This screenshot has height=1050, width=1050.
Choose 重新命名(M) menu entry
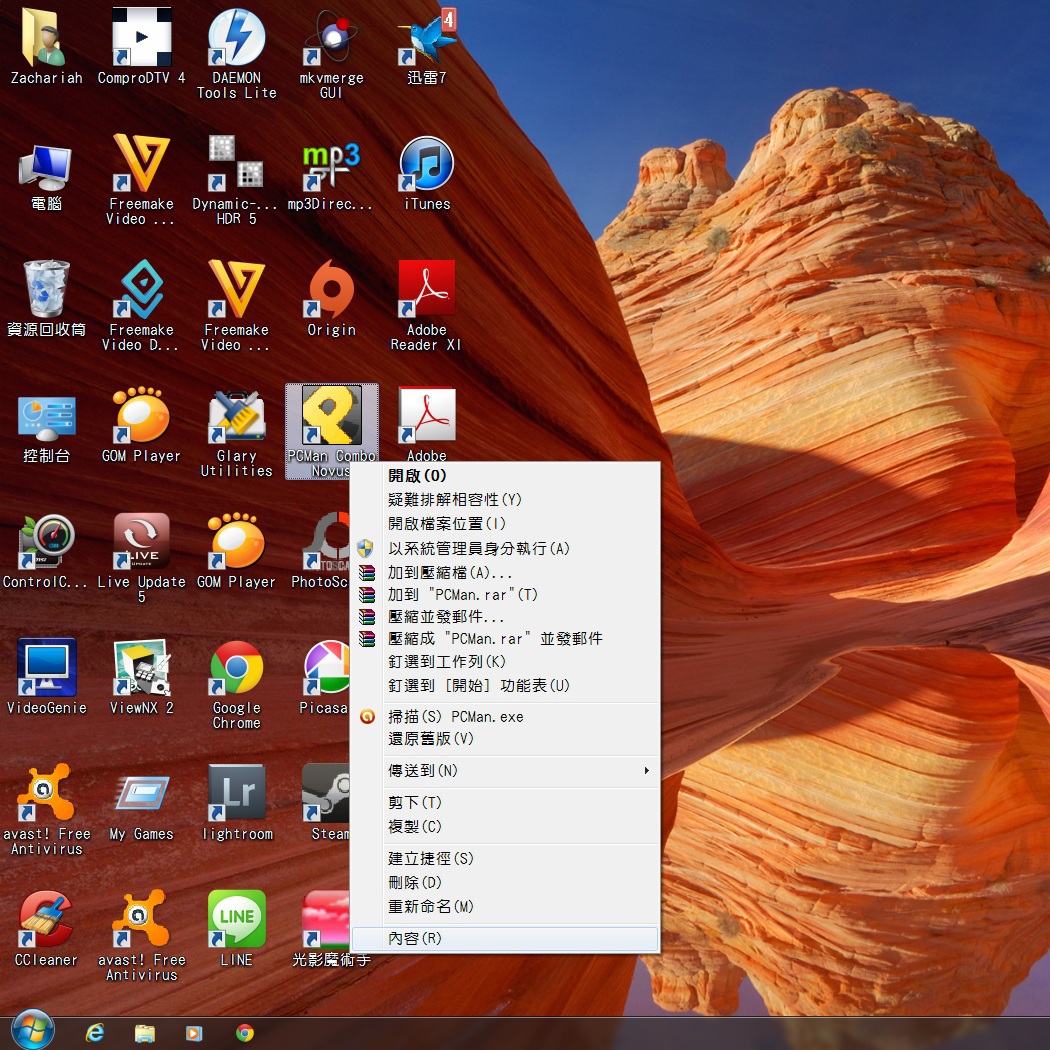click(505, 907)
